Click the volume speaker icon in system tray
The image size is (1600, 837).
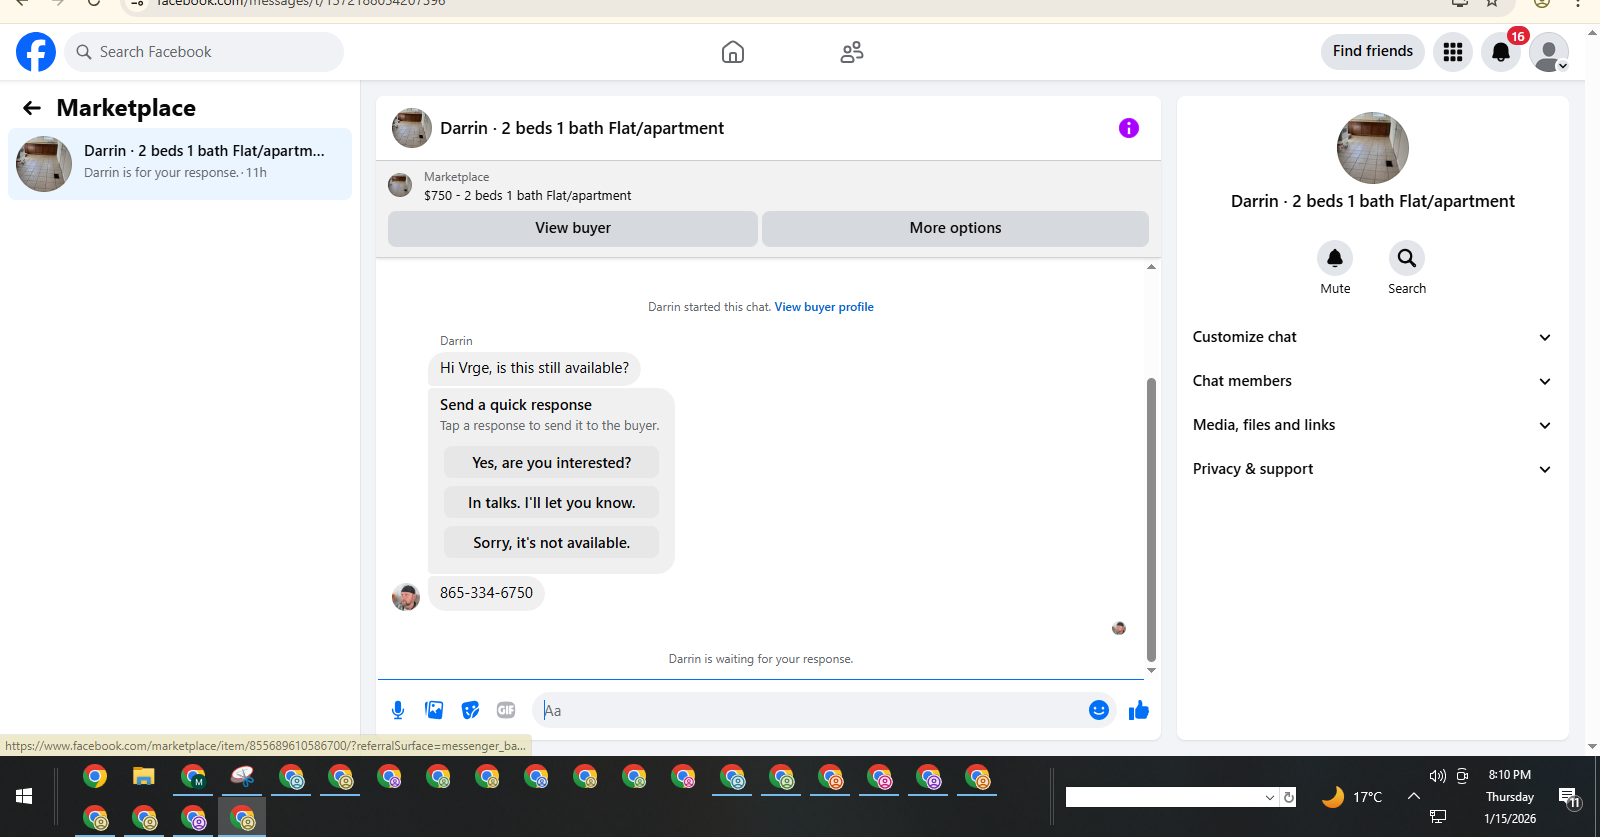(x=1438, y=776)
